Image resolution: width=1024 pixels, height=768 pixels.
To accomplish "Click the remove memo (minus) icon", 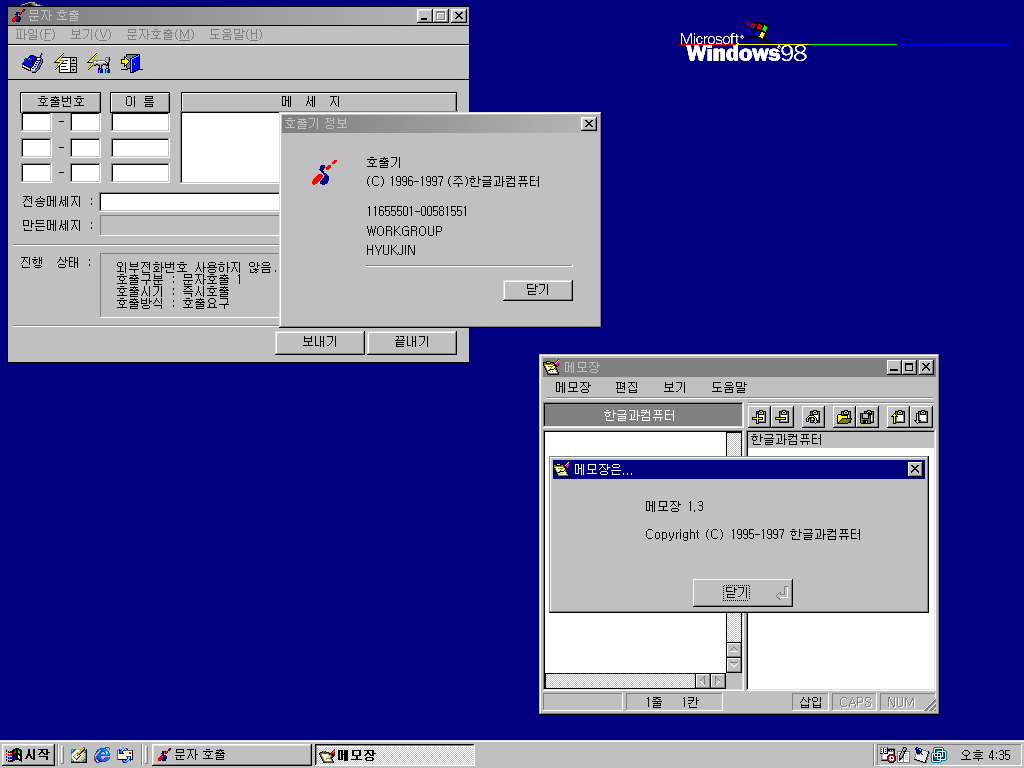I will click(782, 417).
